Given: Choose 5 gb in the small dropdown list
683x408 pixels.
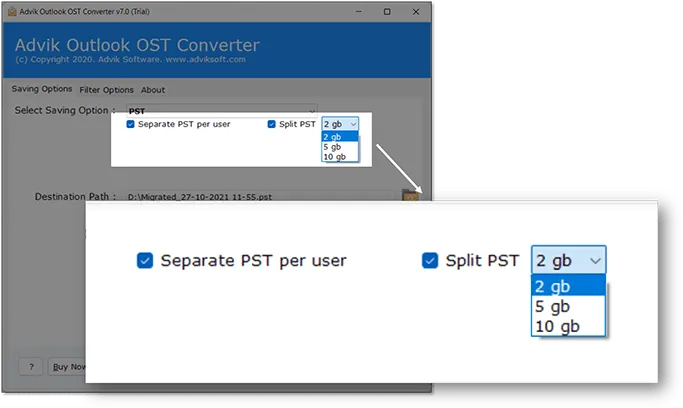Looking at the screenshot, I should tap(340, 147).
